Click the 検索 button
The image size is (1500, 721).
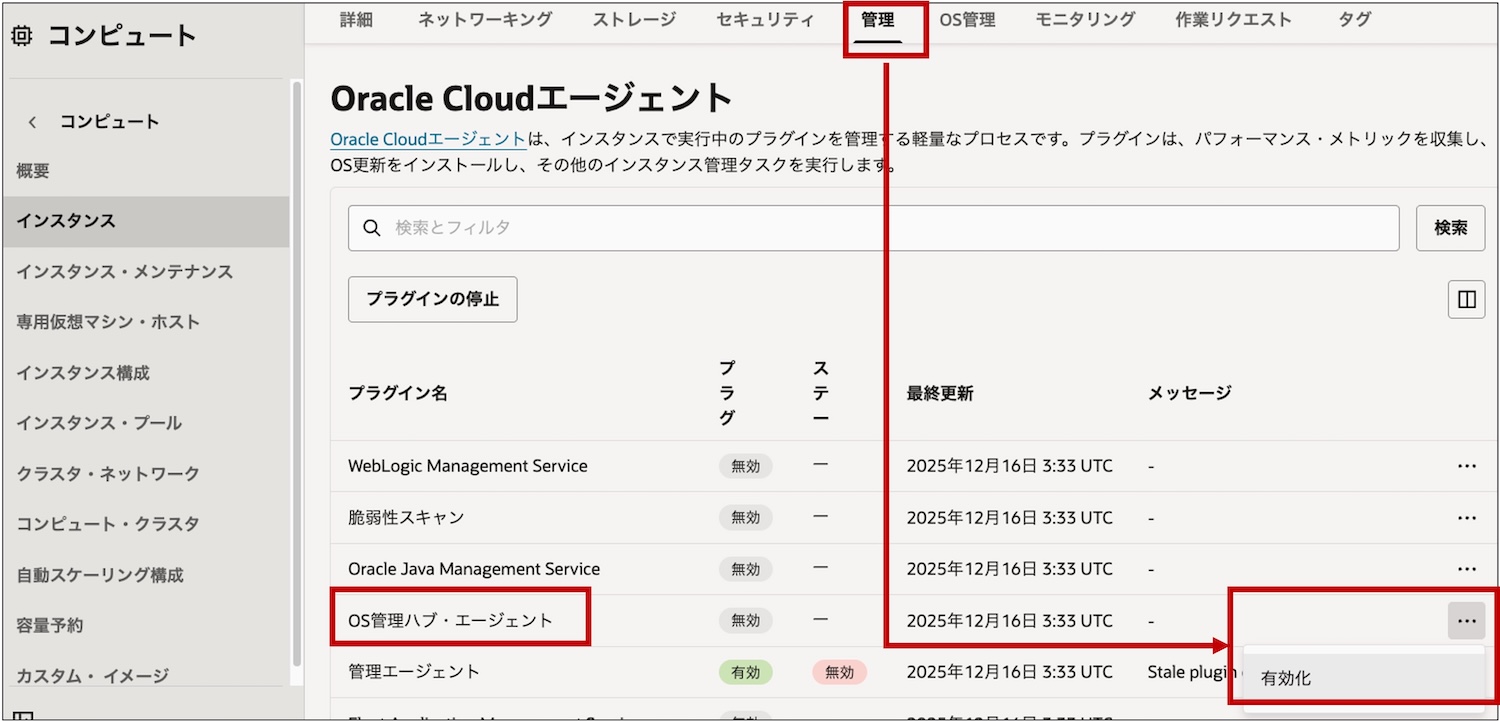coord(1450,228)
